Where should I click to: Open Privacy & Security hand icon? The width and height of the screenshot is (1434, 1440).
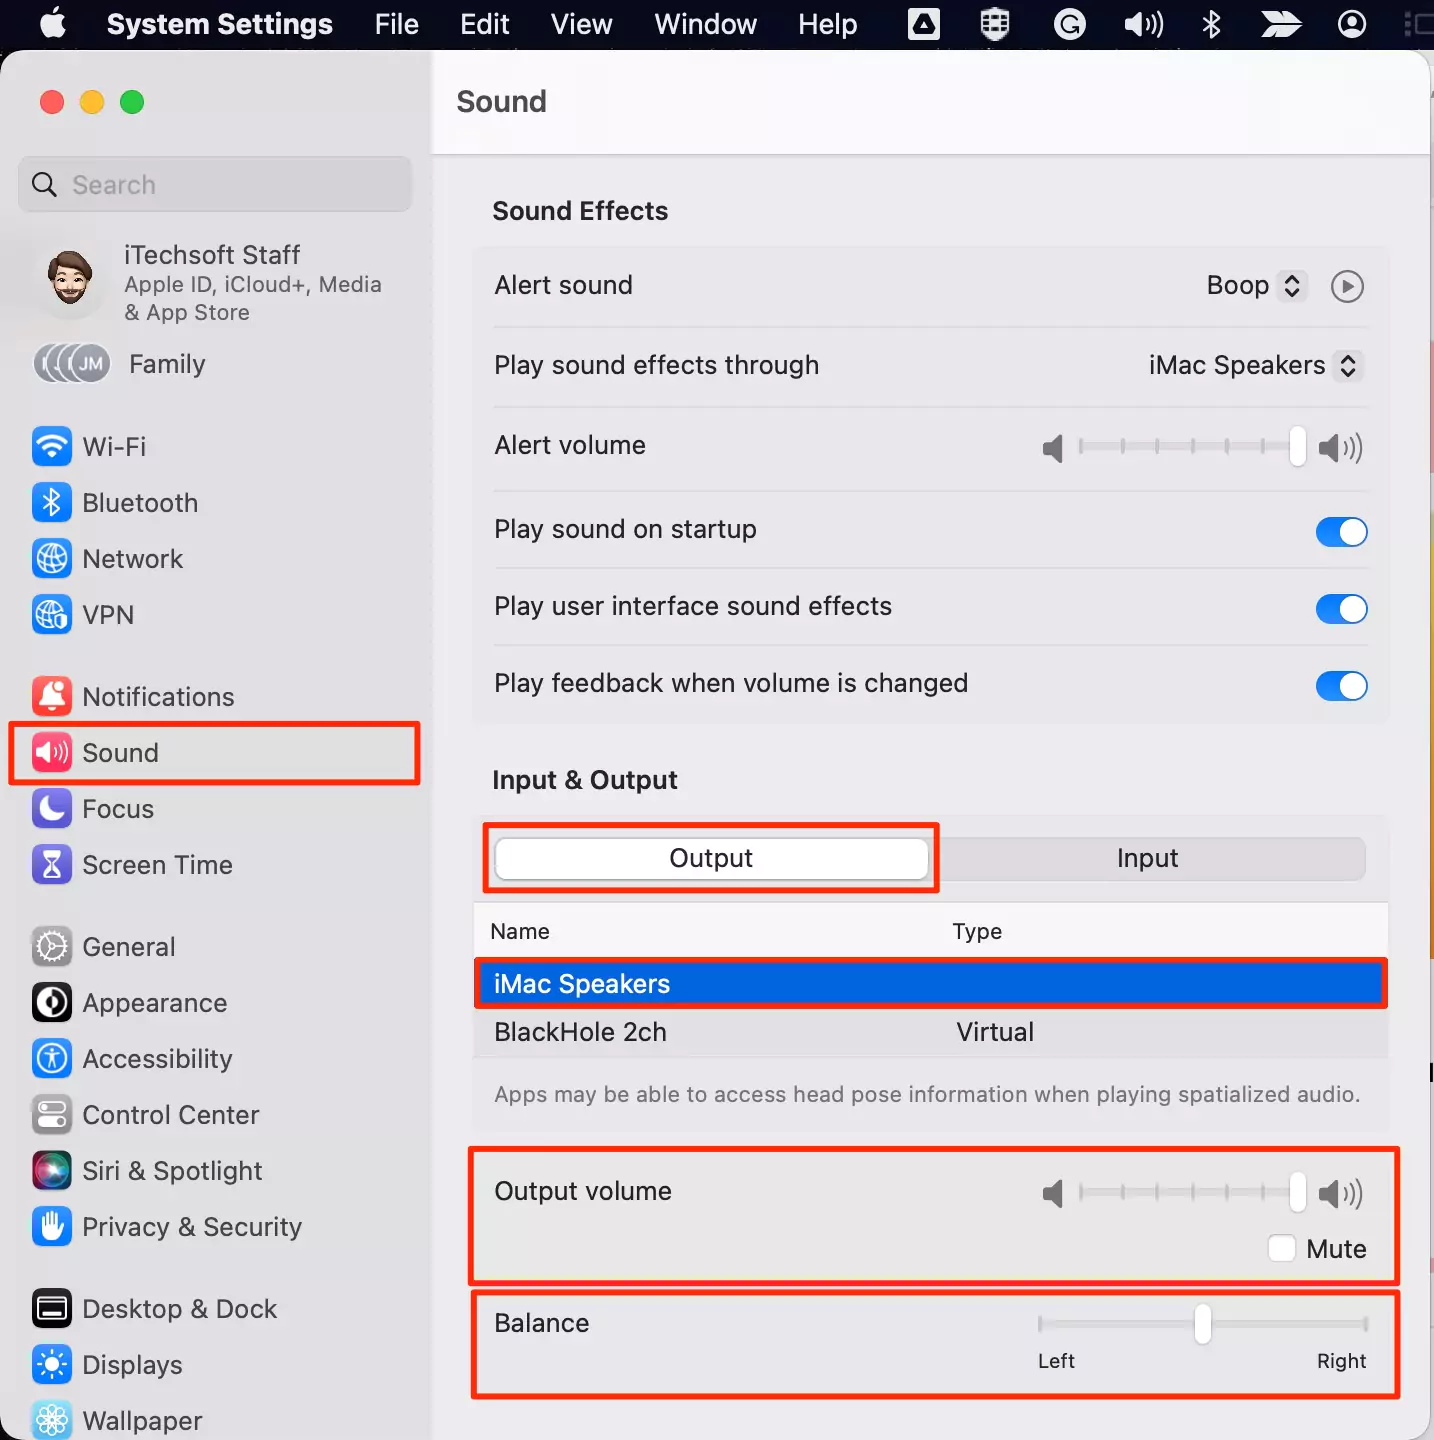point(52,1226)
